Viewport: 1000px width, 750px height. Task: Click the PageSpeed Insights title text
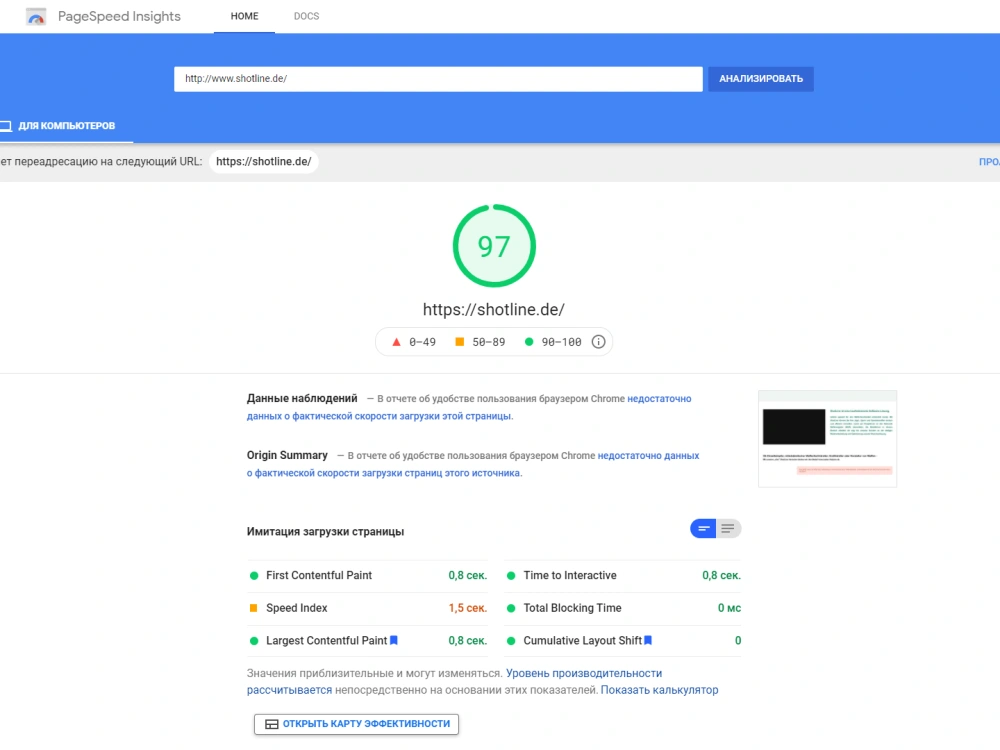(x=119, y=17)
